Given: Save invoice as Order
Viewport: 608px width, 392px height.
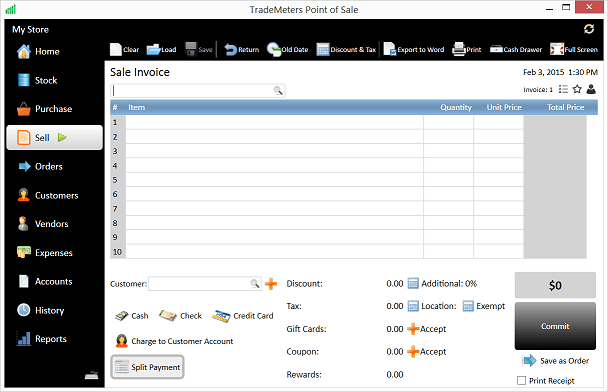Looking at the screenshot, I should [x=556, y=361].
